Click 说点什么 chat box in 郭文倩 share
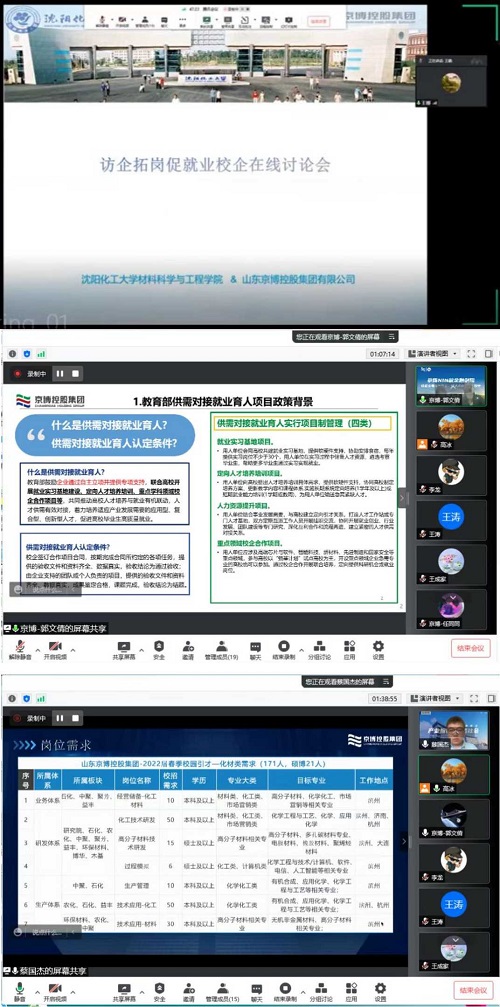This screenshot has height=1007, width=500. tap(44, 588)
